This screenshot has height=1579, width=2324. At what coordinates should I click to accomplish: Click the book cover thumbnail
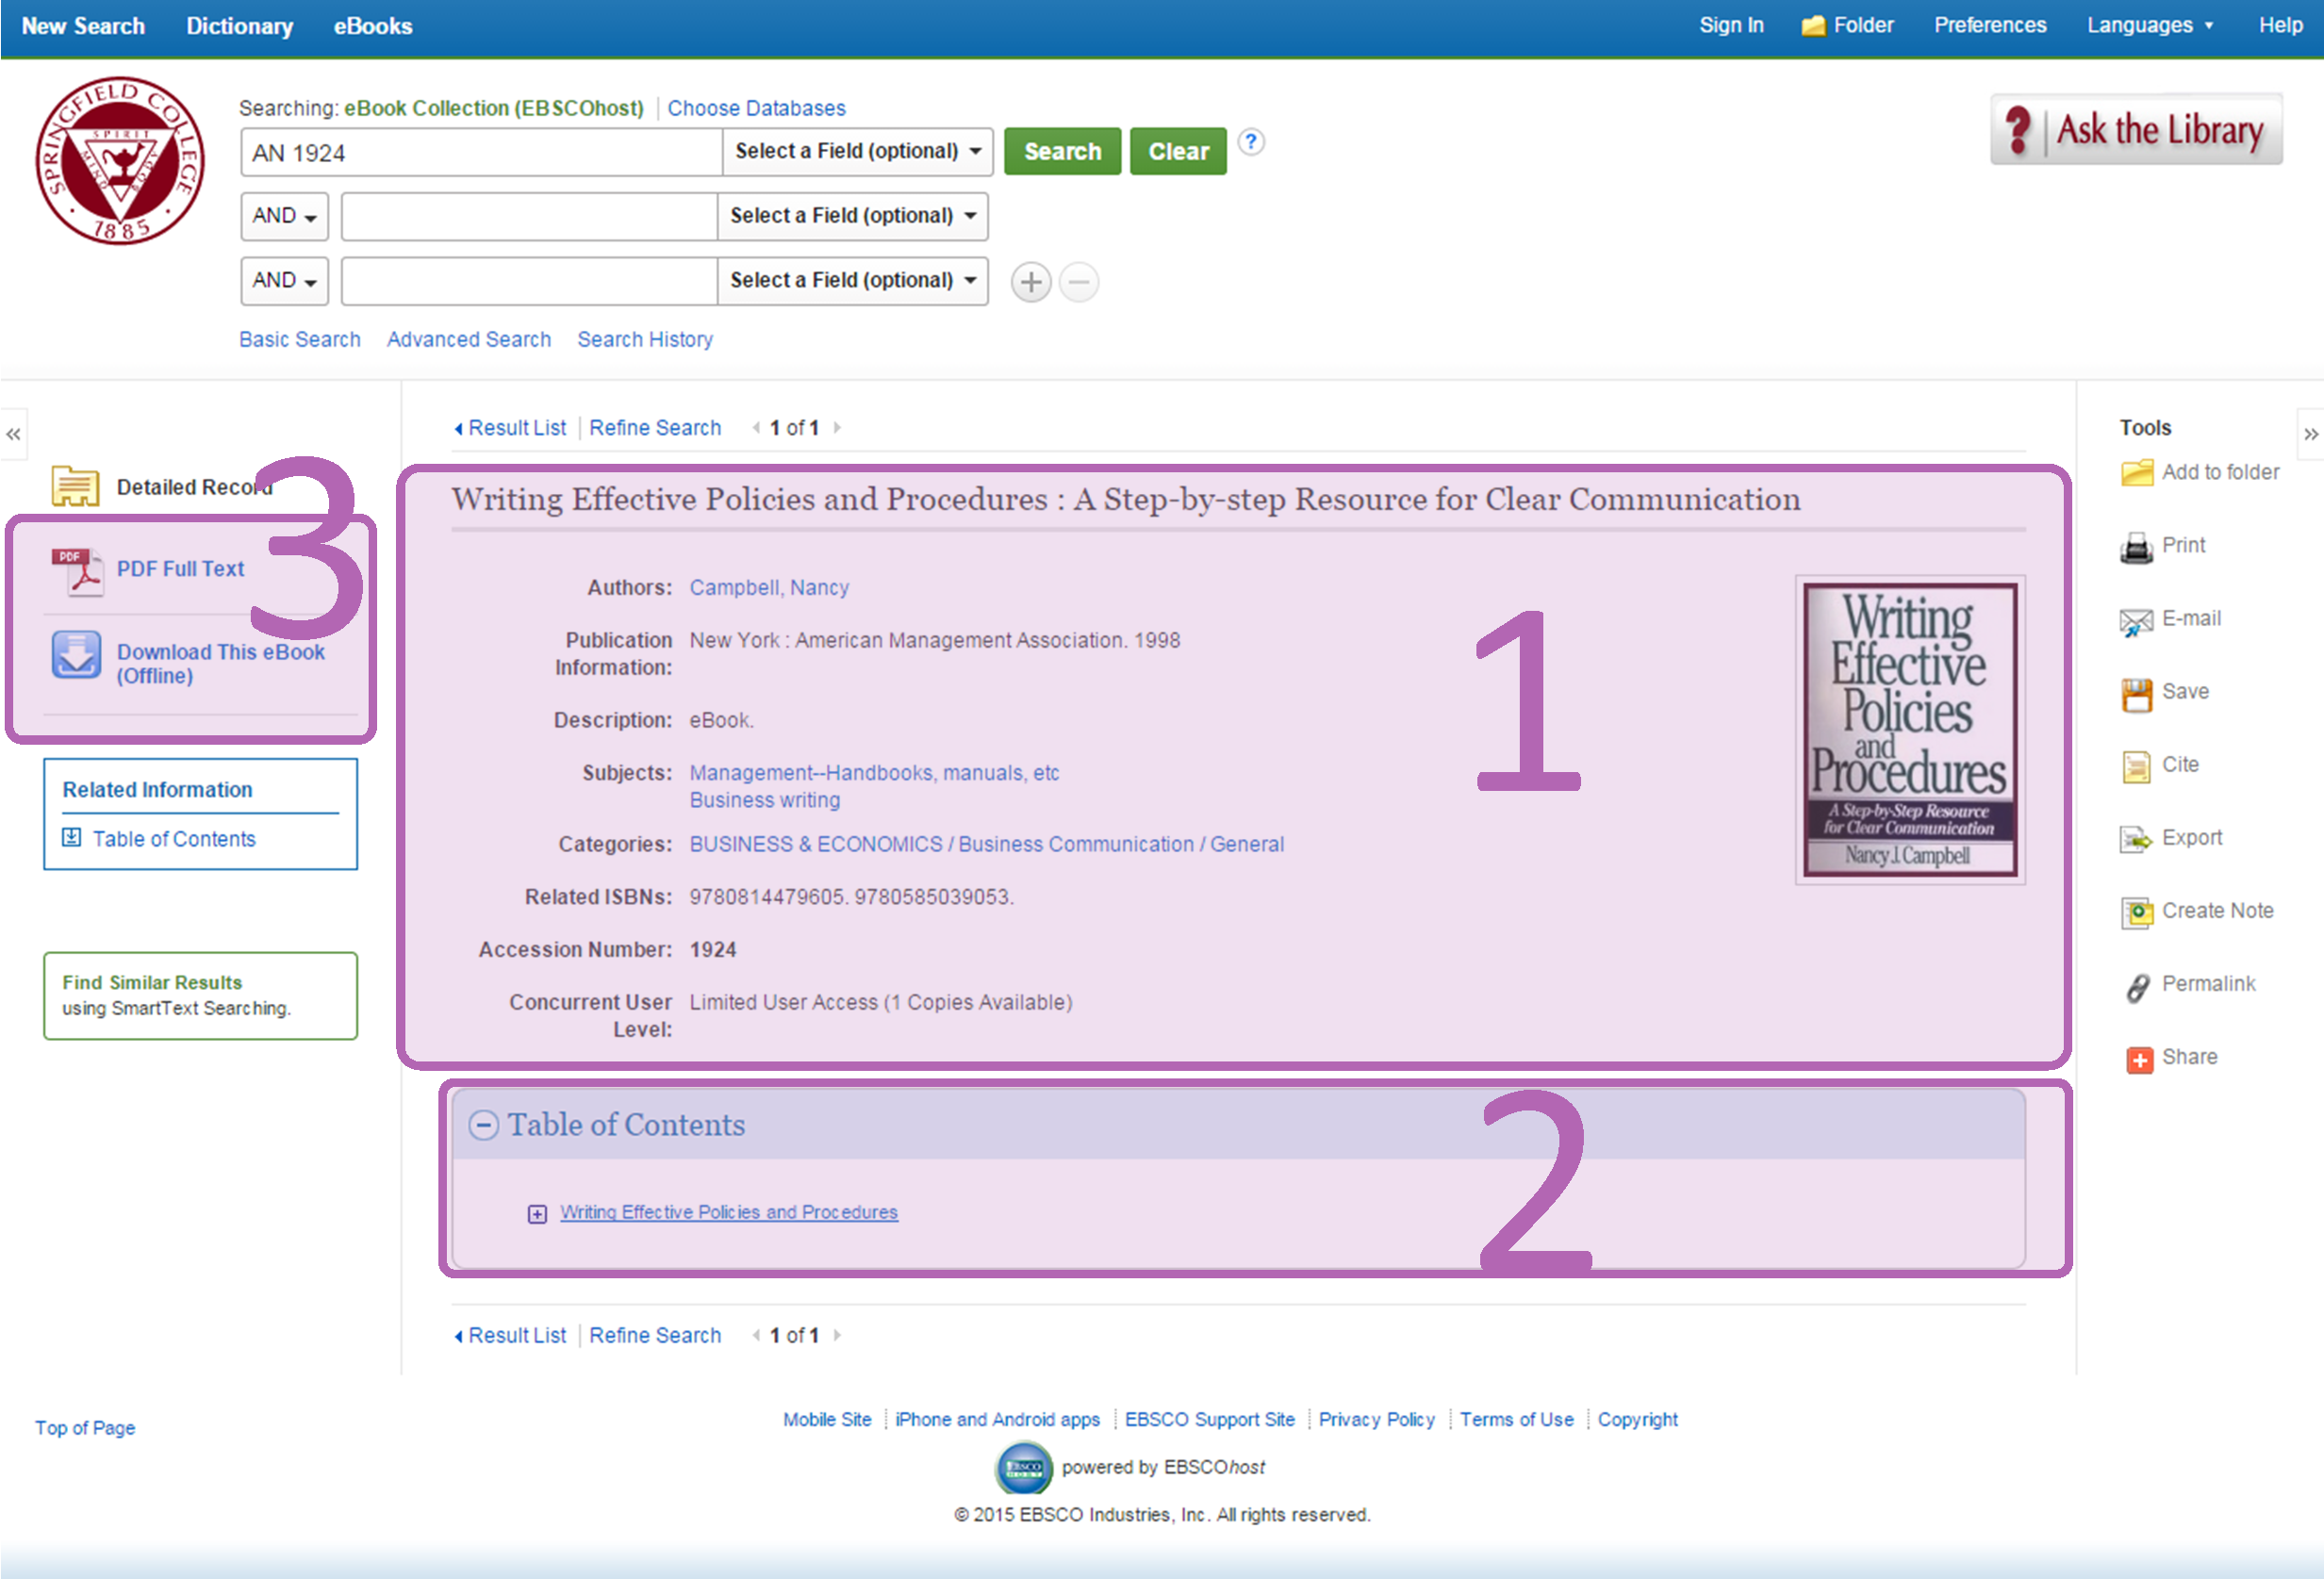click(1909, 729)
